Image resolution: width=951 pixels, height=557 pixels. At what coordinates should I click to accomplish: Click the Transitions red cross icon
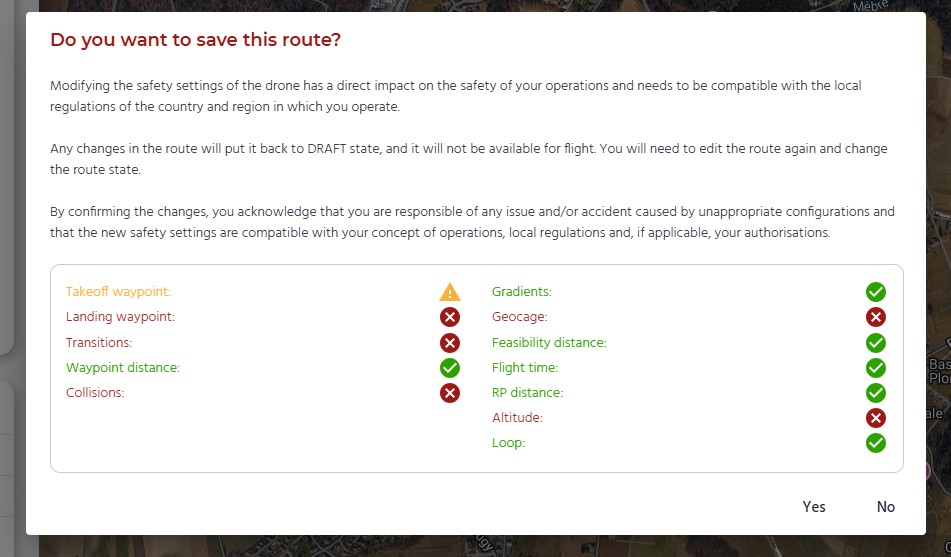[x=449, y=343]
